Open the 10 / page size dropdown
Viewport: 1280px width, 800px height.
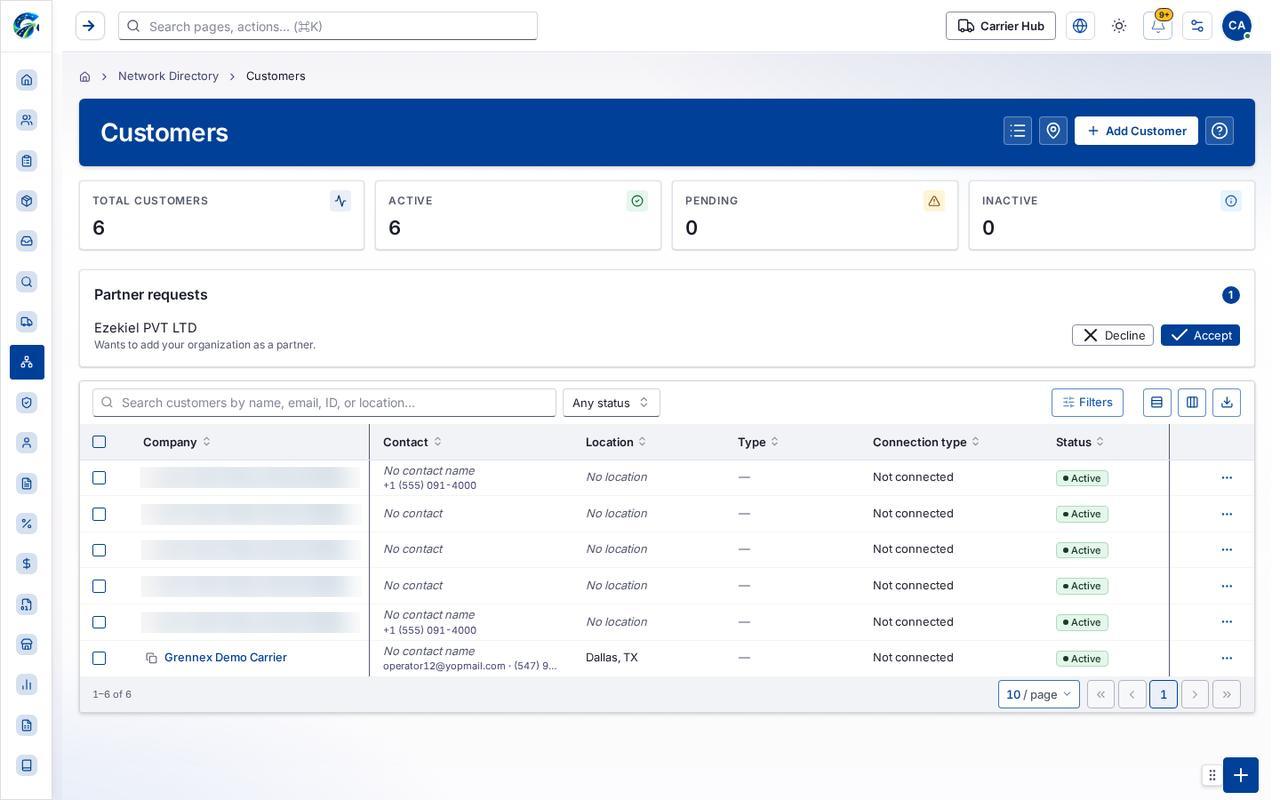(1039, 695)
